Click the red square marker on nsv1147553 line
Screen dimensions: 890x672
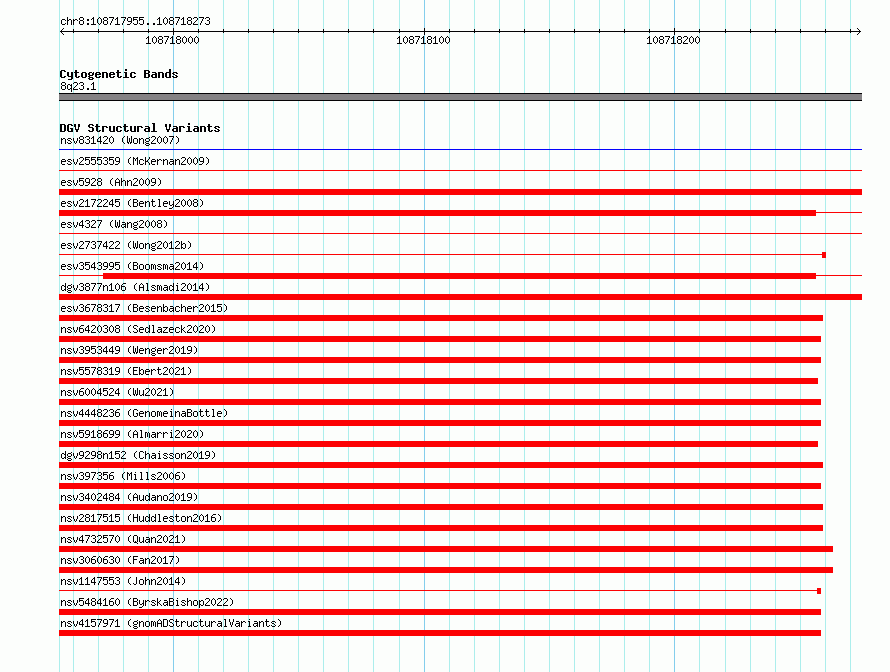tap(819, 591)
